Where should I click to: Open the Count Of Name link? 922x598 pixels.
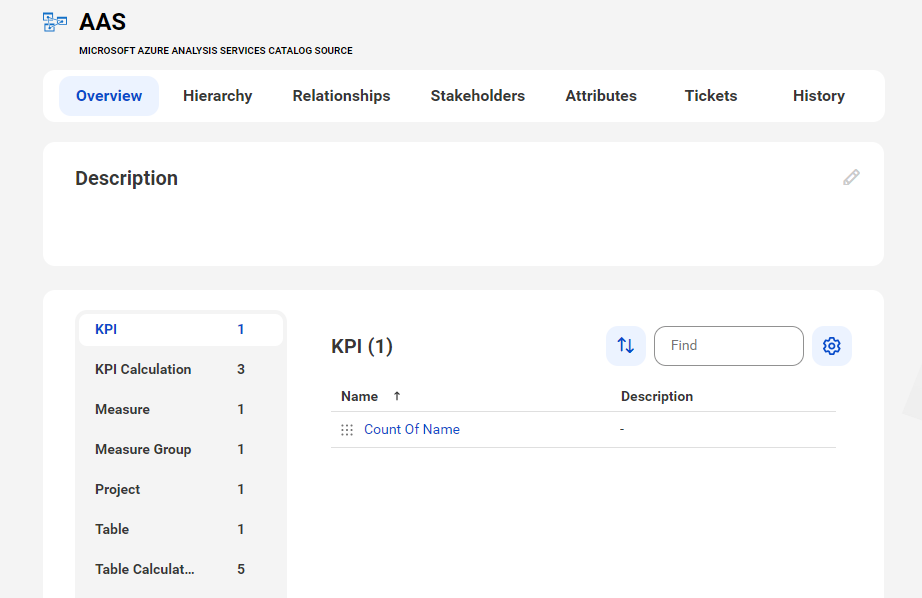(412, 429)
